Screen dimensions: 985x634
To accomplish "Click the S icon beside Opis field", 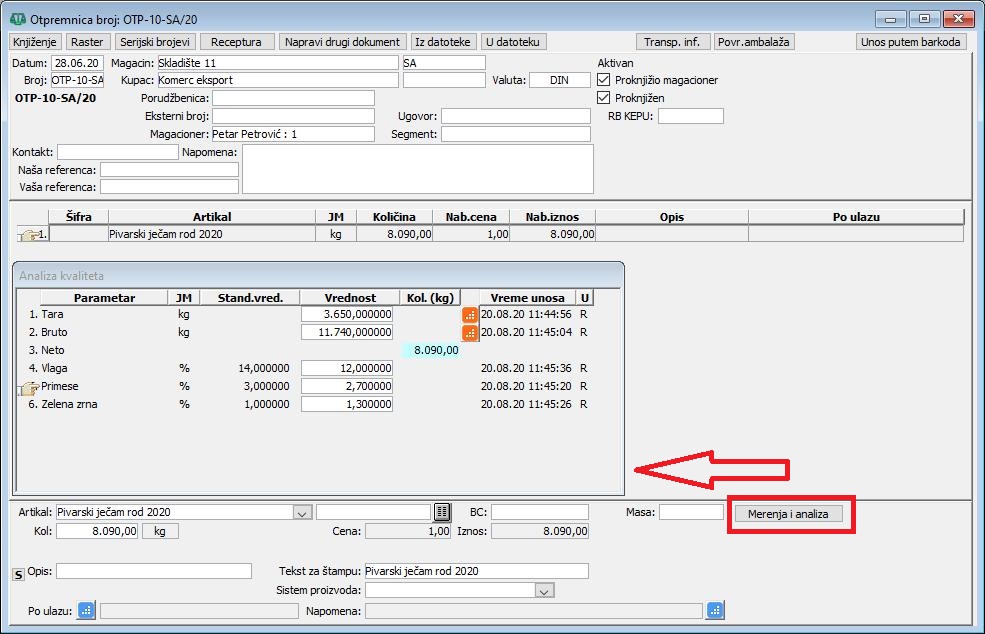I will pos(18,573).
